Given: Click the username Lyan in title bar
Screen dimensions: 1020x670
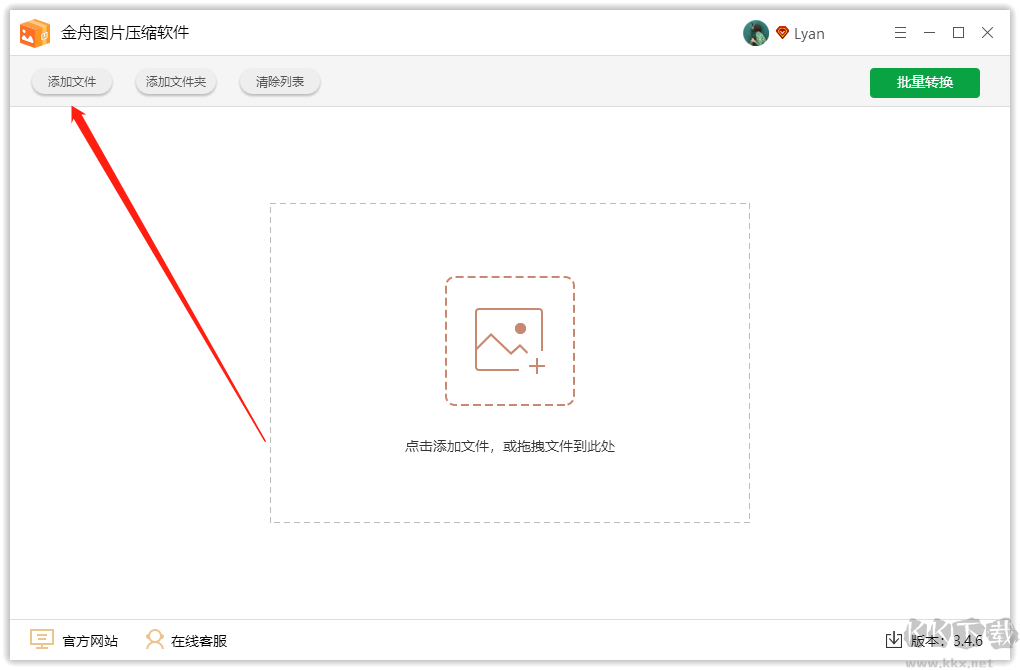Looking at the screenshot, I should coord(810,32).
